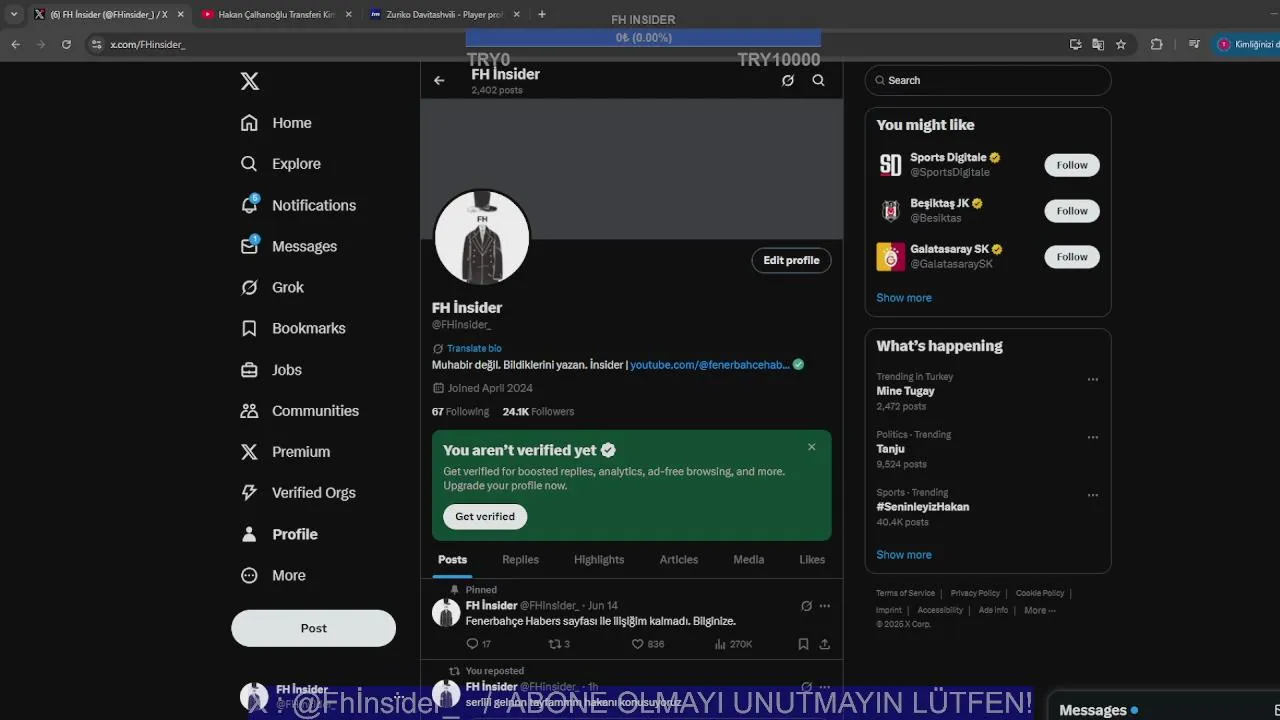This screenshot has width=1280, height=720.
Task: Open more options for #SeninleyizHakan trend
Action: tap(1093, 495)
